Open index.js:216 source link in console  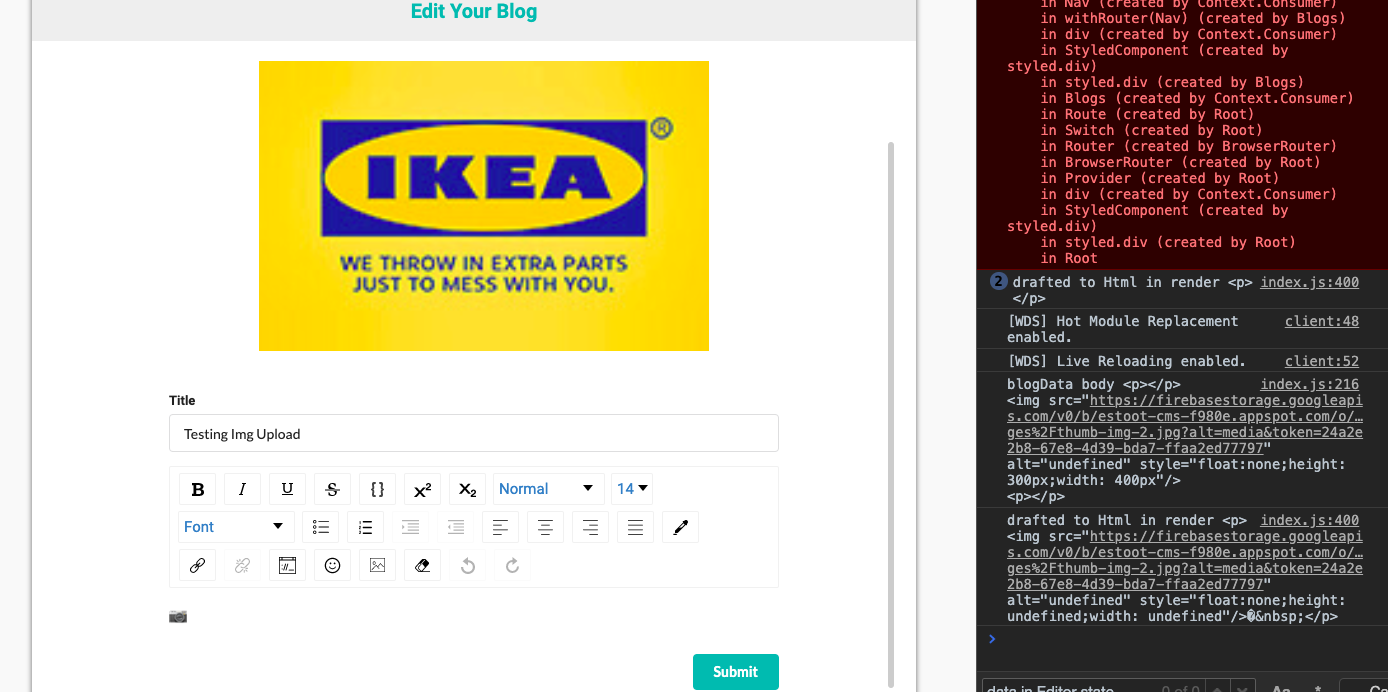1309,385
